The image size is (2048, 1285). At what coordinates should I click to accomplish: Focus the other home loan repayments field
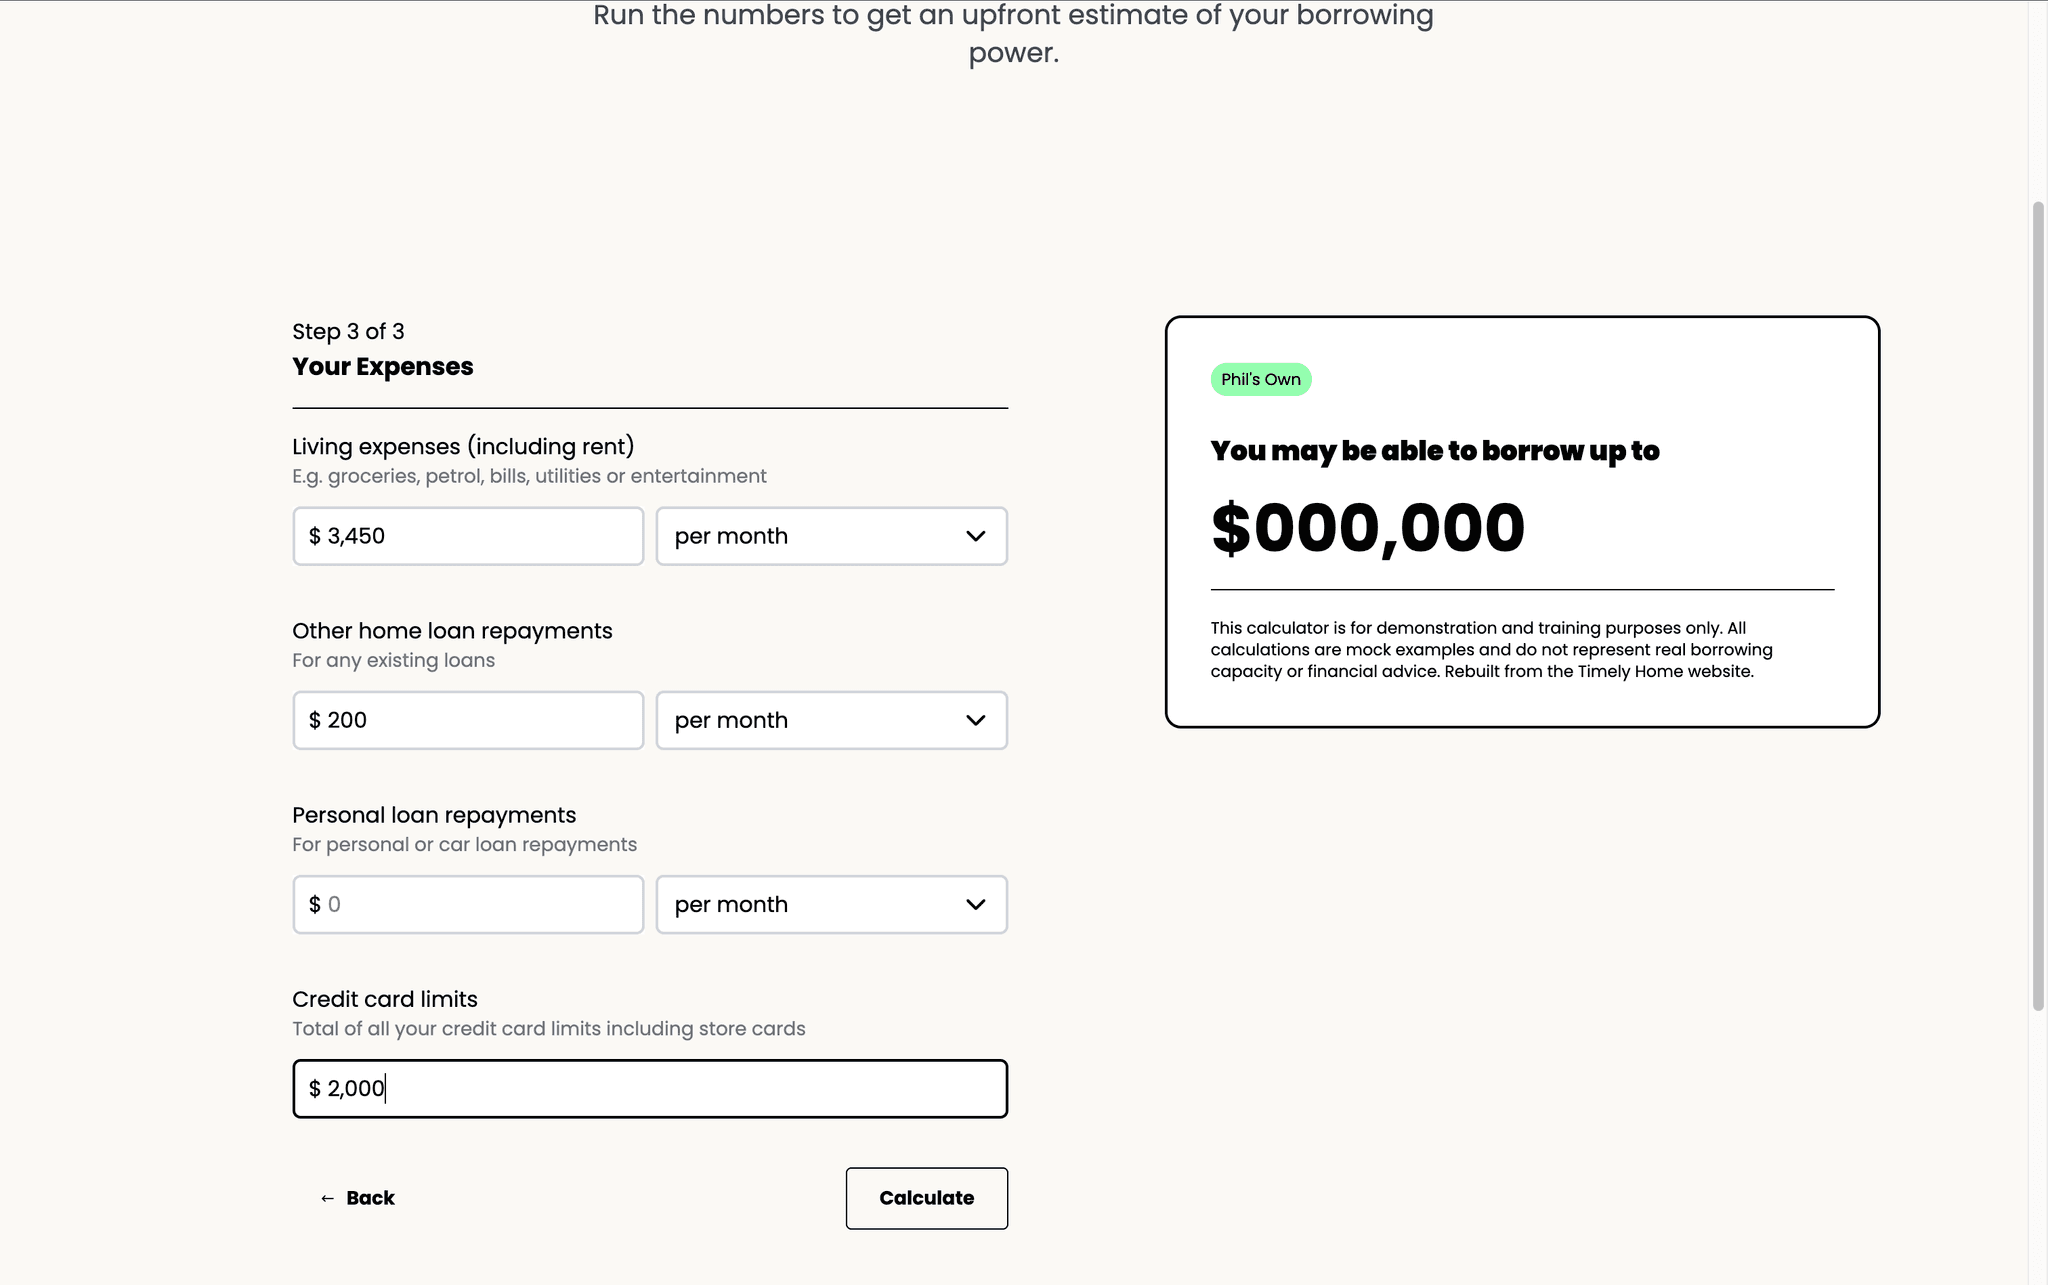click(x=468, y=720)
